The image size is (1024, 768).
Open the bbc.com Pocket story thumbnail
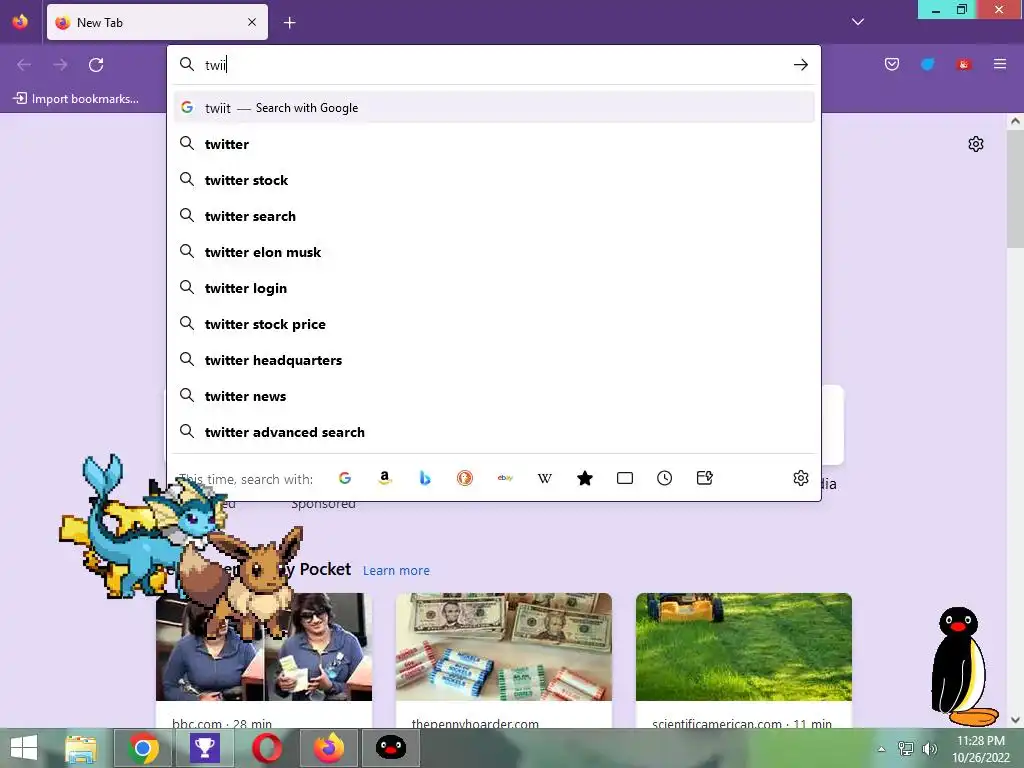[264, 647]
